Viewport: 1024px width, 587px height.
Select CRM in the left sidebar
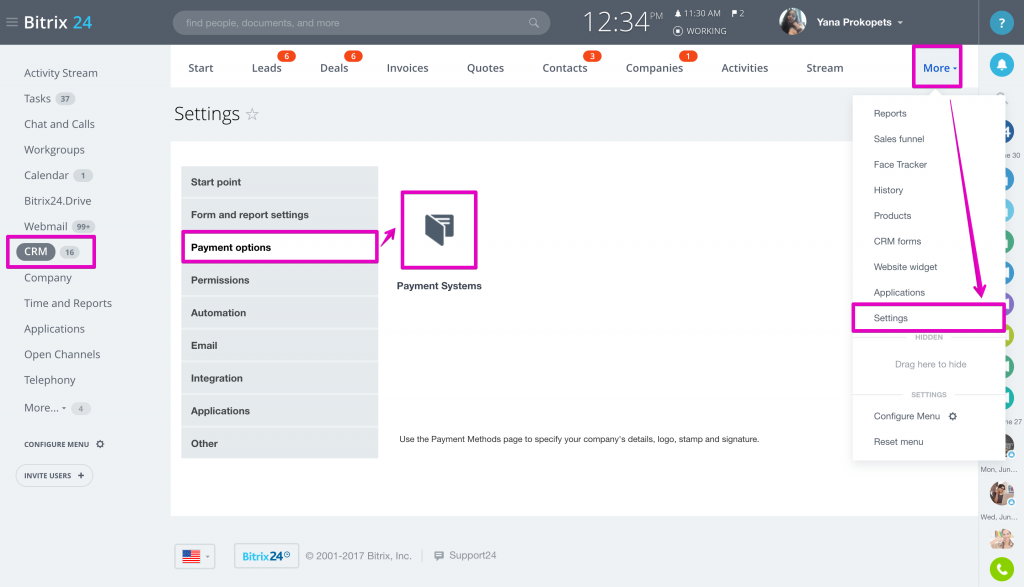[36, 251]
